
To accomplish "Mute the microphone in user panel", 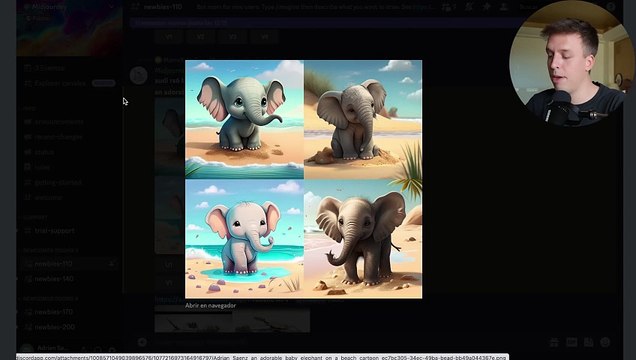I will pos(84,349).
